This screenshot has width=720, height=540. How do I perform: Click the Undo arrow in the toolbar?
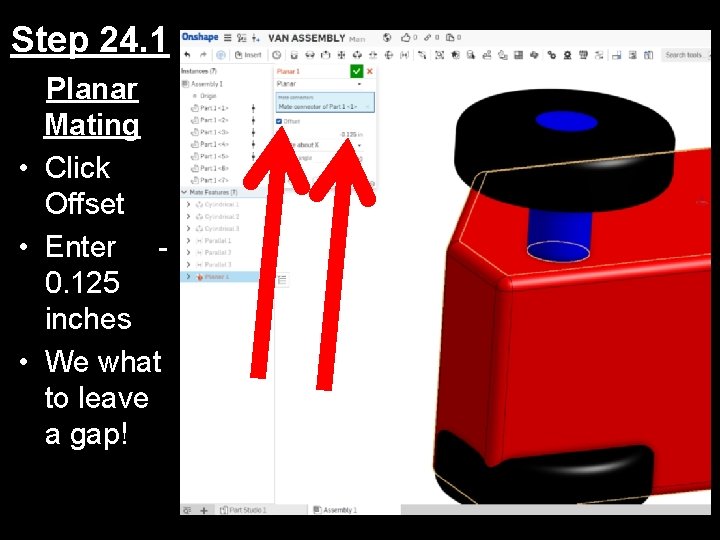tap(187, 55)
